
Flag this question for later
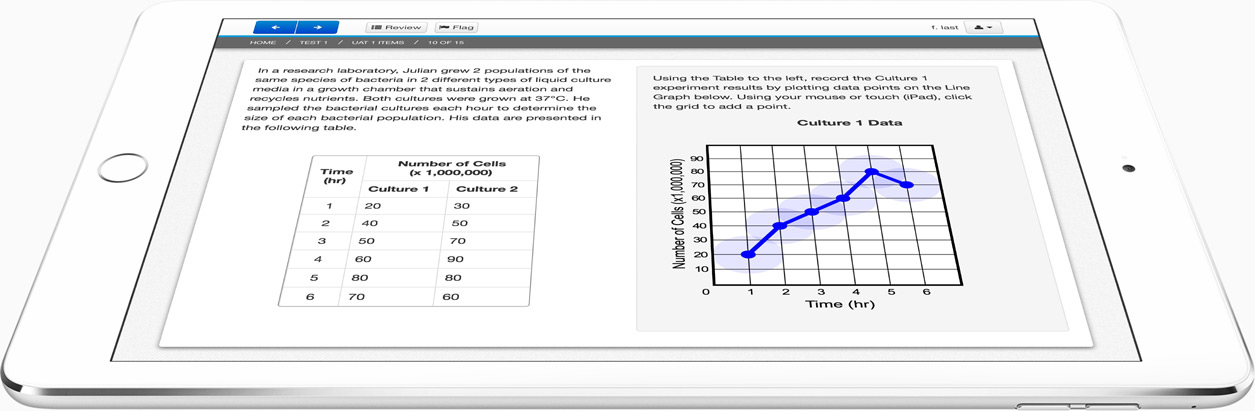(457, 28)
